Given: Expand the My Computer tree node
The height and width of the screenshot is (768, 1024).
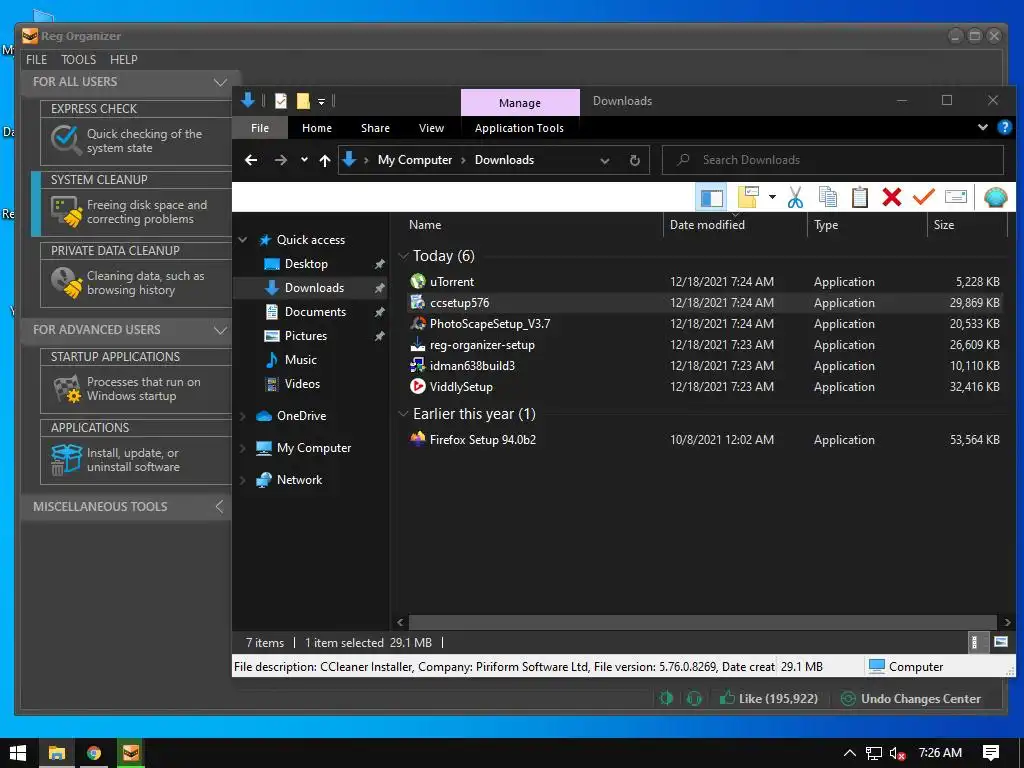Looking at the screenshot, I should [x=243, y=448].
